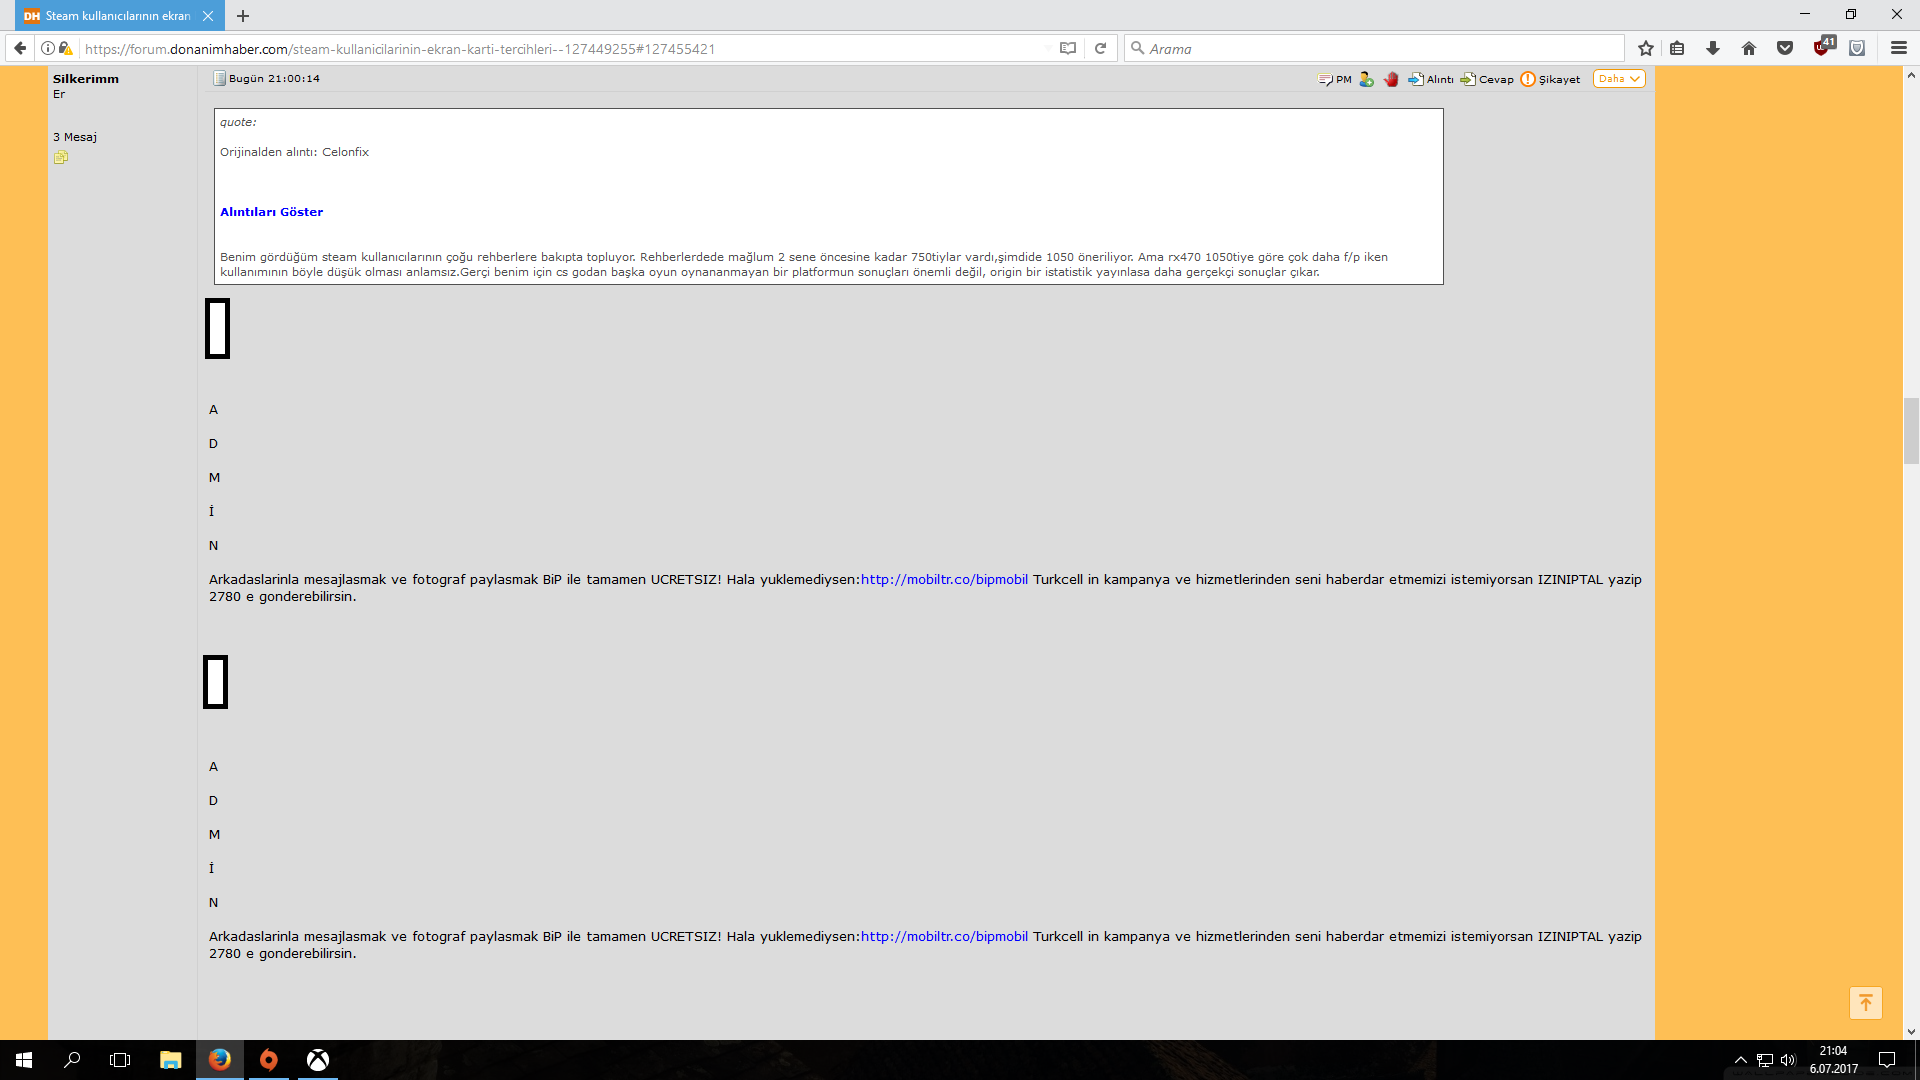
Task: Open first mobiltr.co/bipmobil link
Action: coord(944,579)
